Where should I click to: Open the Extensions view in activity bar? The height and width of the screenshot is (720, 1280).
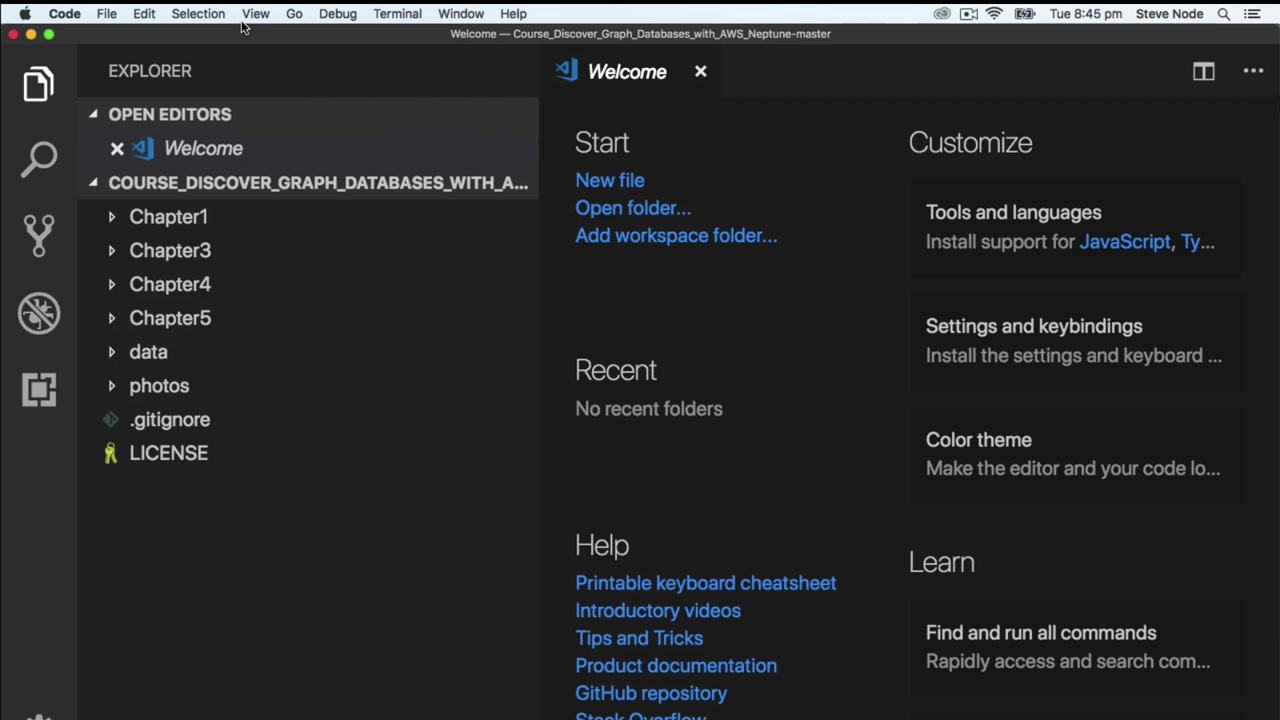tap(39, 389)
